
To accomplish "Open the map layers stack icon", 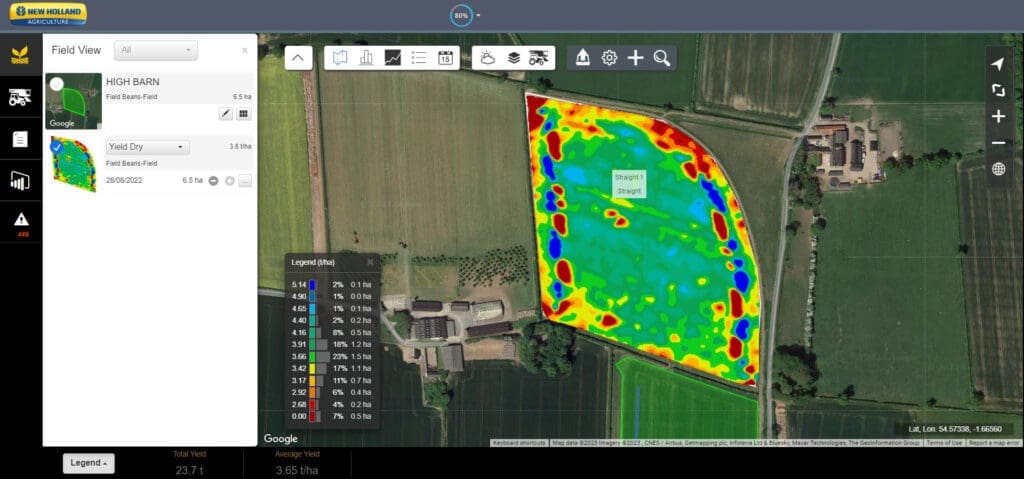I will 514,58.
